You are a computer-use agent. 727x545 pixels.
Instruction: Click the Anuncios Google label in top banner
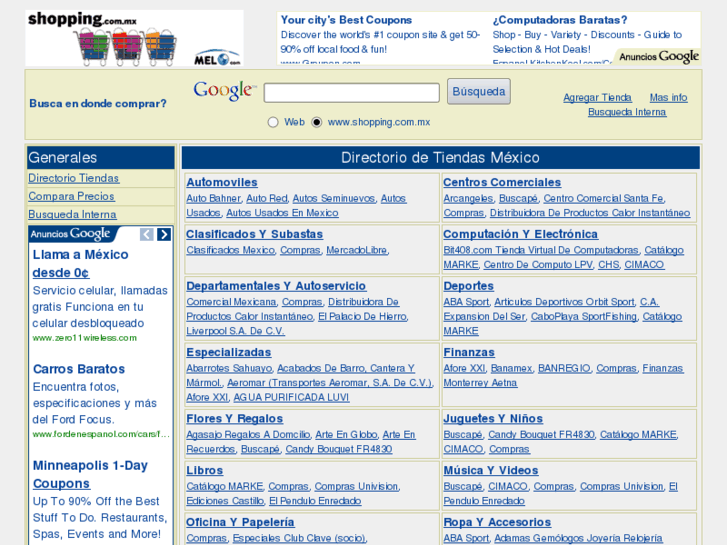(659, 57)
